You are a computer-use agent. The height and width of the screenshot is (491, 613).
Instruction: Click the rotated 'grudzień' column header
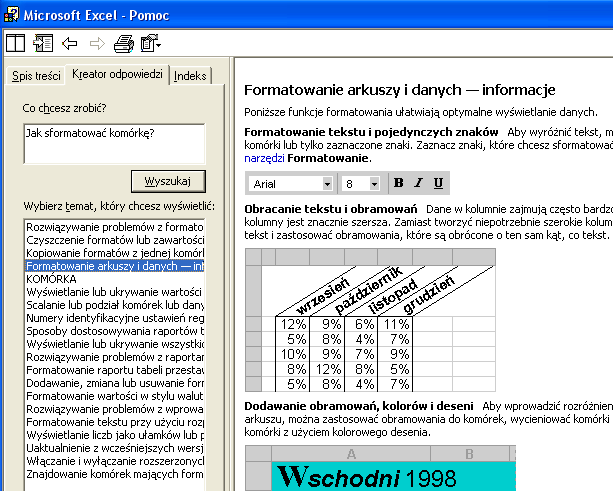(429, 294)
